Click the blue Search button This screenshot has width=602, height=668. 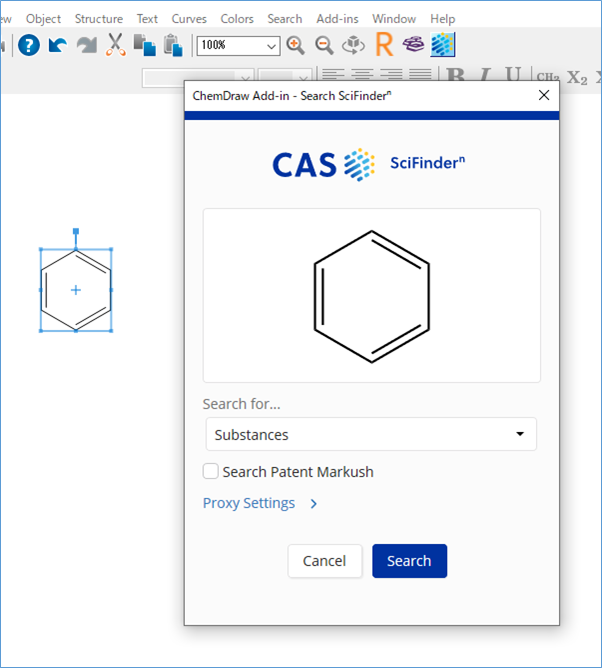click(409, 561)
